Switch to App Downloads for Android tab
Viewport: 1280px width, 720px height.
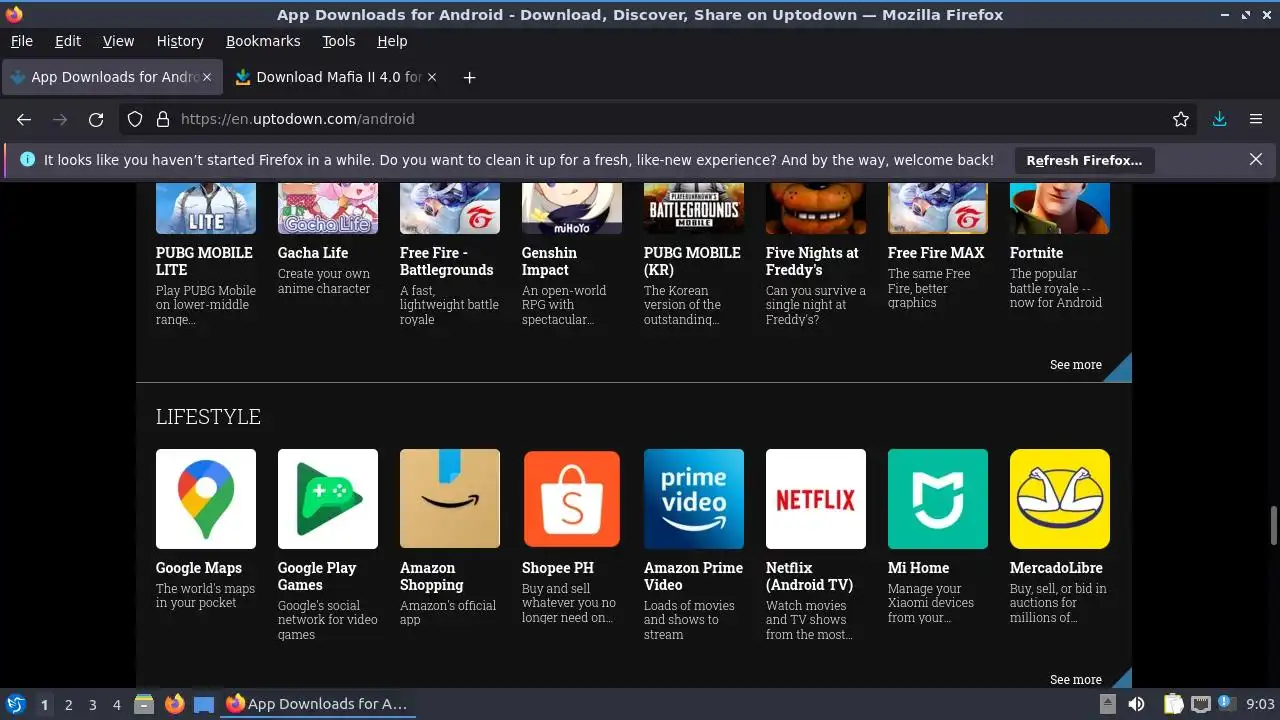(110, 77)
